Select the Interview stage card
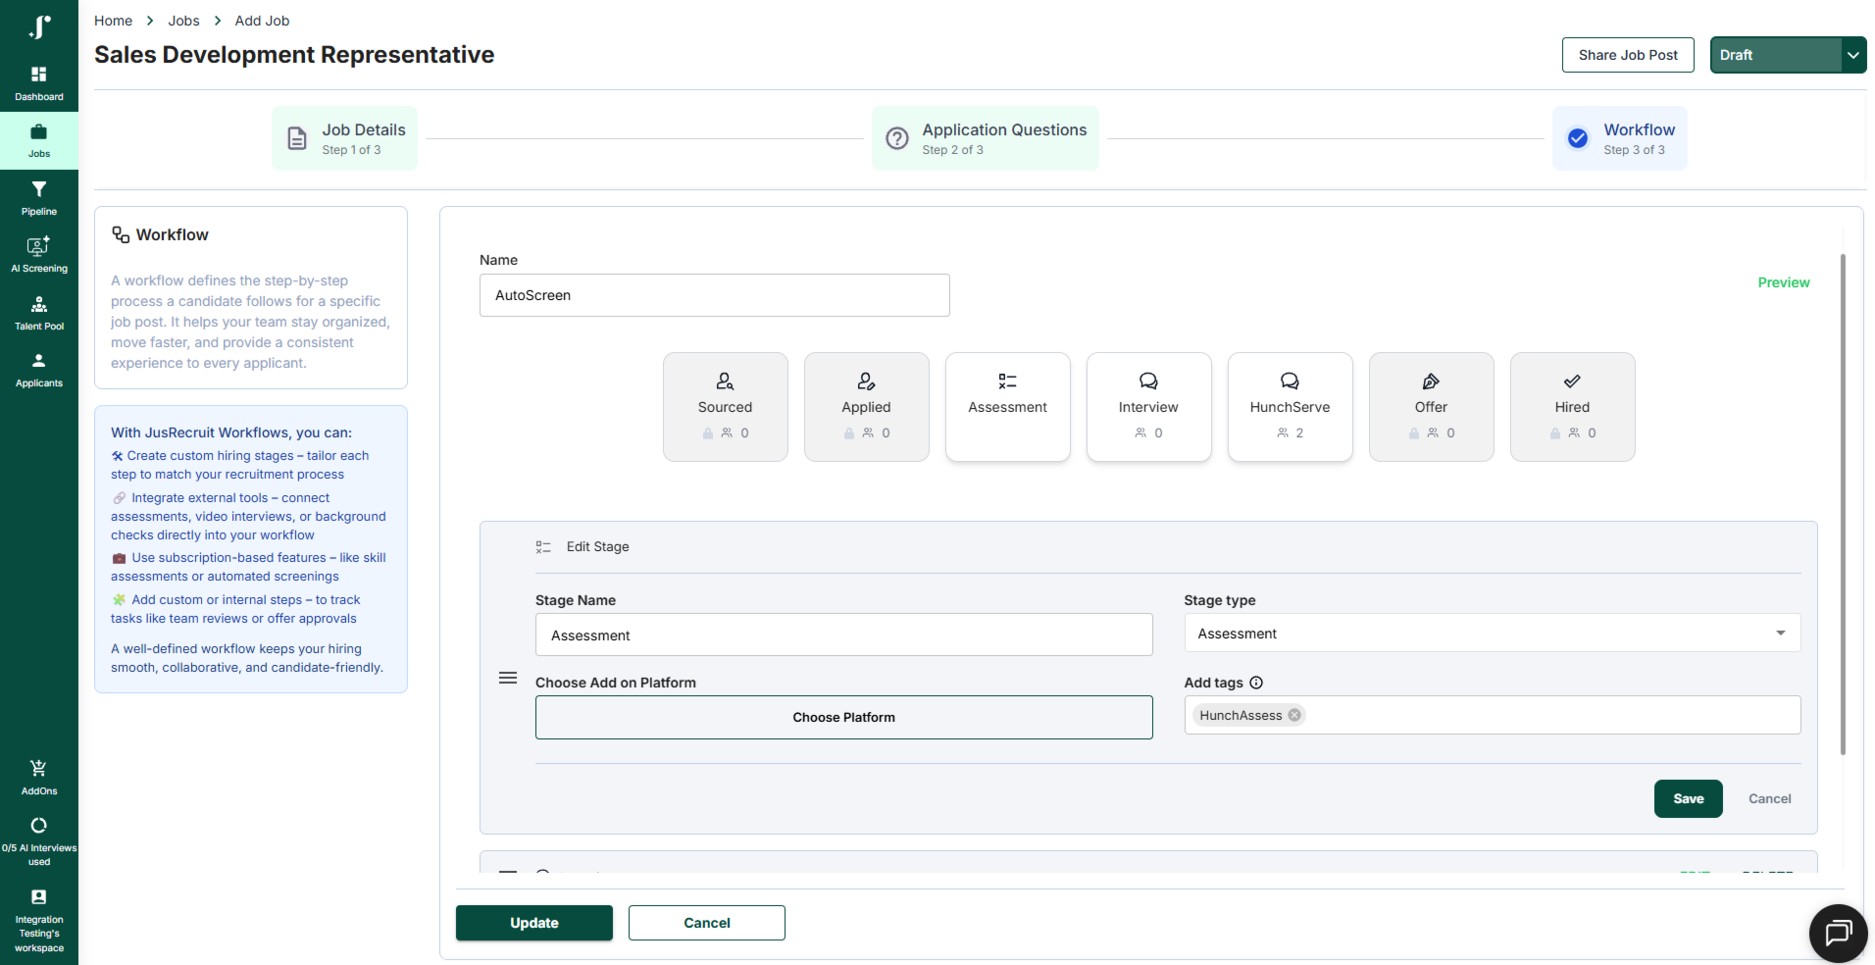 point(1148,407)
